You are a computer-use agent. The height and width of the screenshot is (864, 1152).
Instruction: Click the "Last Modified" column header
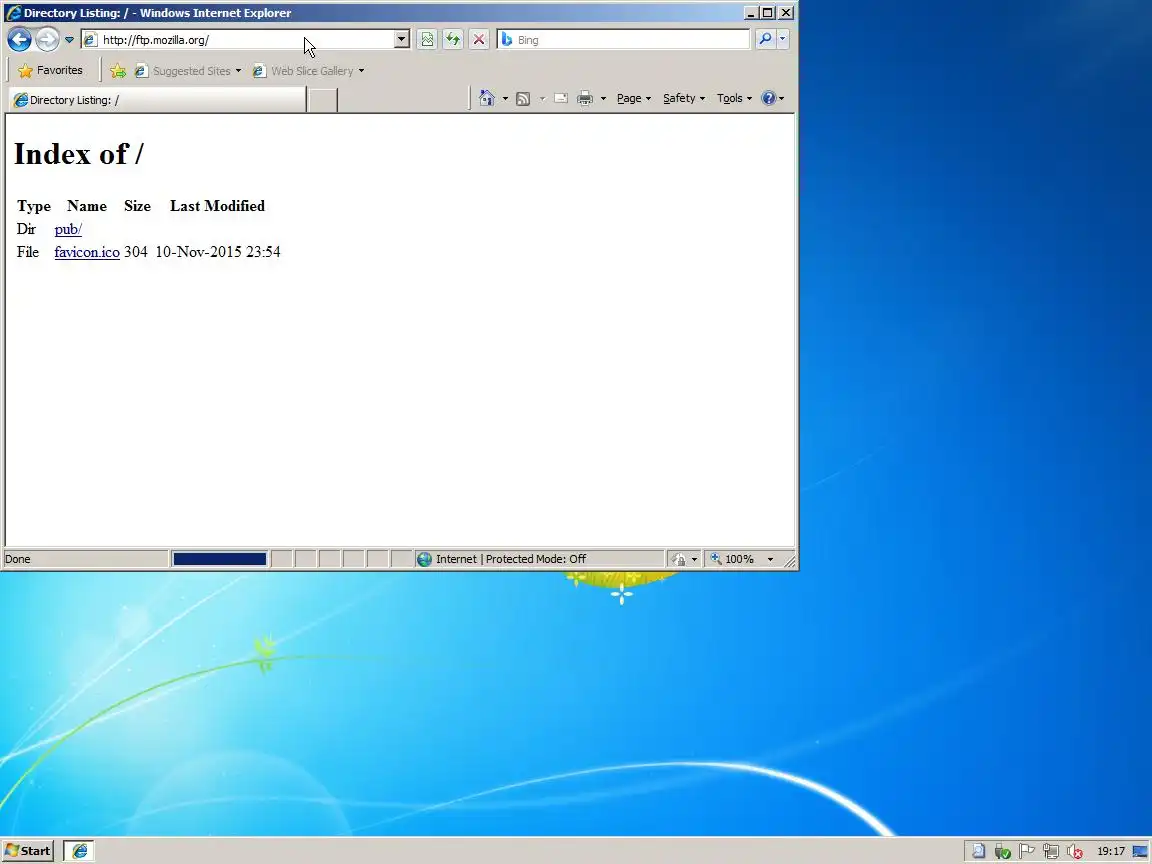(x=217, y=206)
